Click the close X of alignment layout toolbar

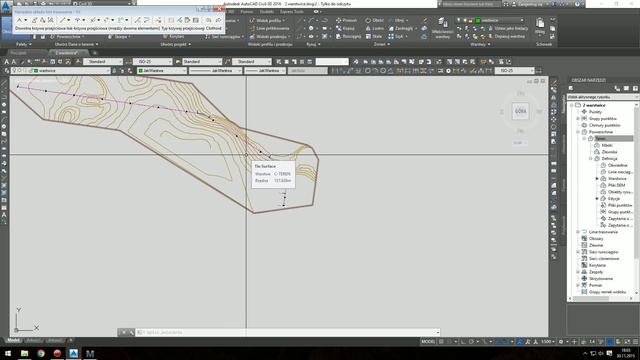(219, 9)
